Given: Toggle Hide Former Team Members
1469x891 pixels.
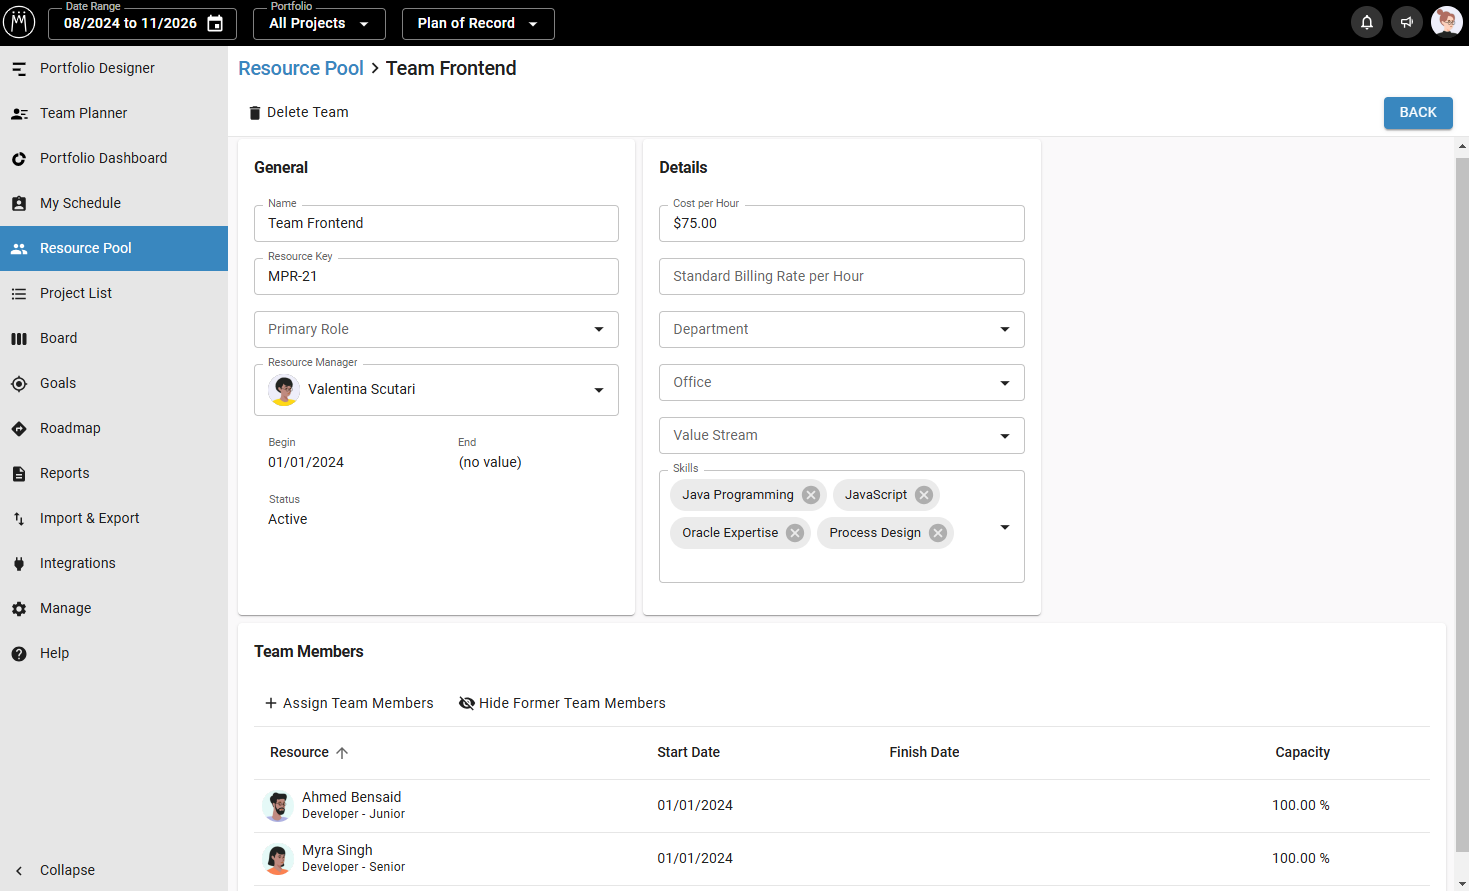Looking at the screenshot, I should point(562,703).
